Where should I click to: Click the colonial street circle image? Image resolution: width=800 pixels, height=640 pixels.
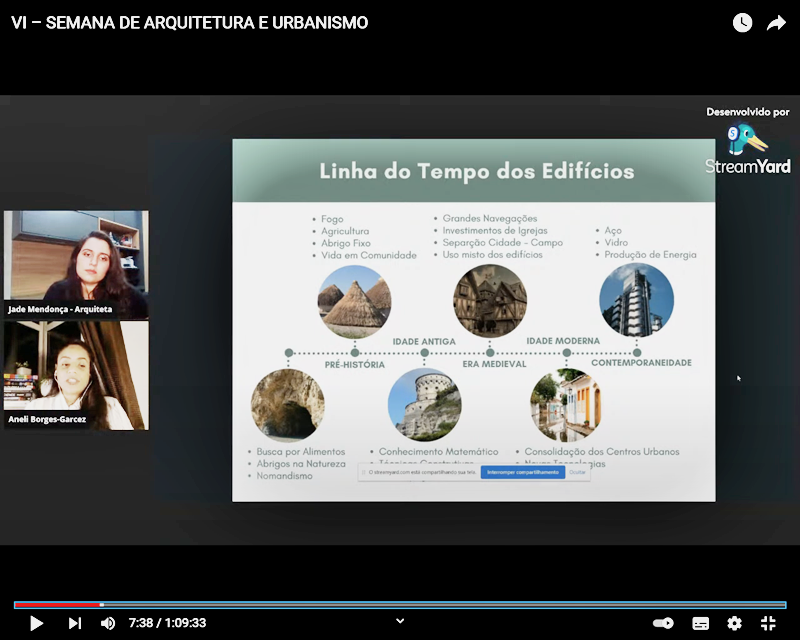click(x=566, y=405)
